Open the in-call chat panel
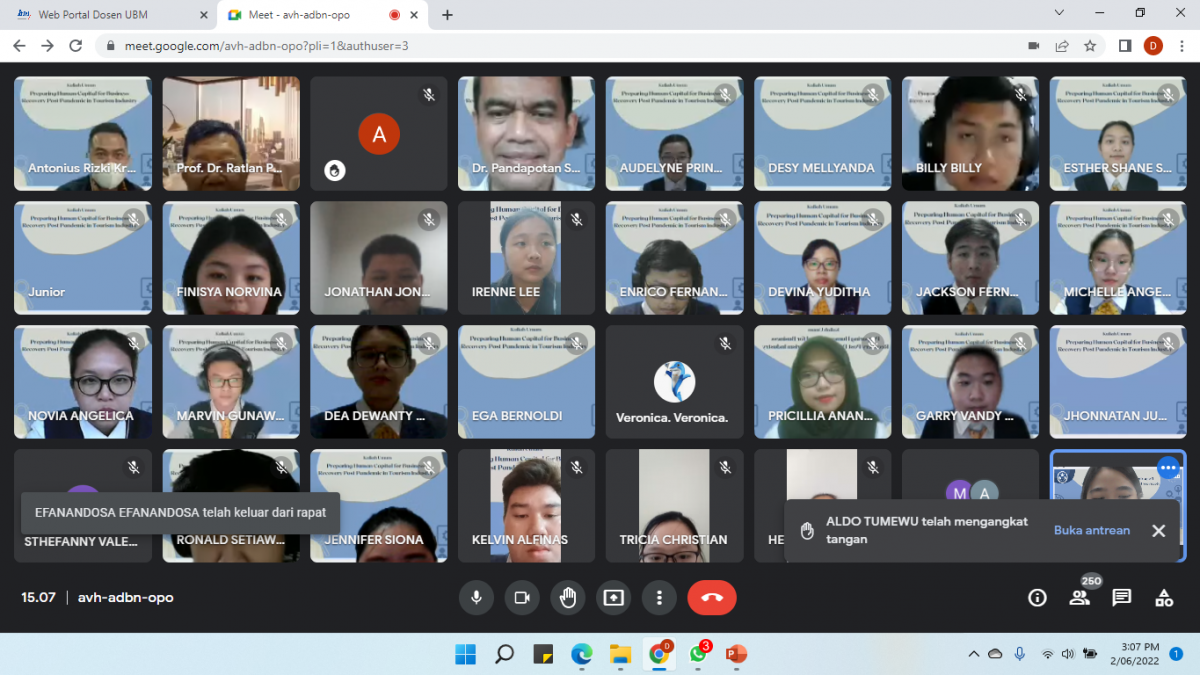 point(1122,598)
